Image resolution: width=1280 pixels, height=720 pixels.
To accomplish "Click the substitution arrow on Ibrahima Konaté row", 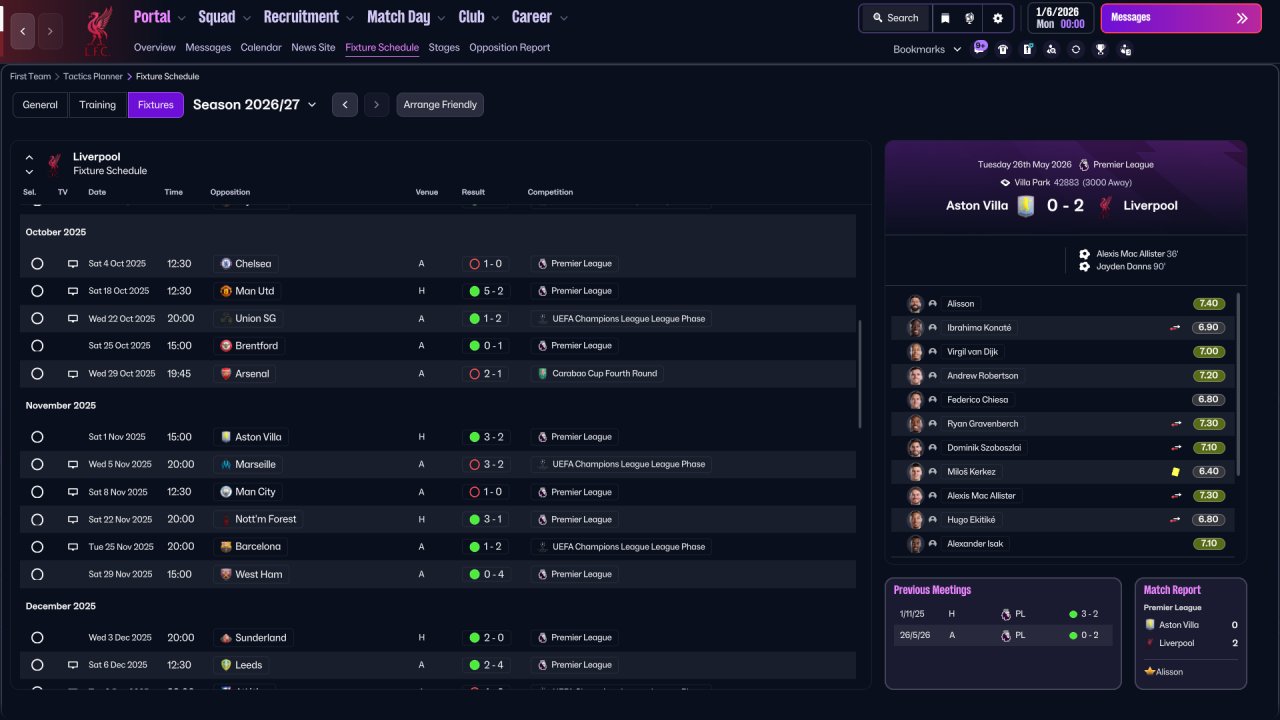I will tap(1175, 328).
